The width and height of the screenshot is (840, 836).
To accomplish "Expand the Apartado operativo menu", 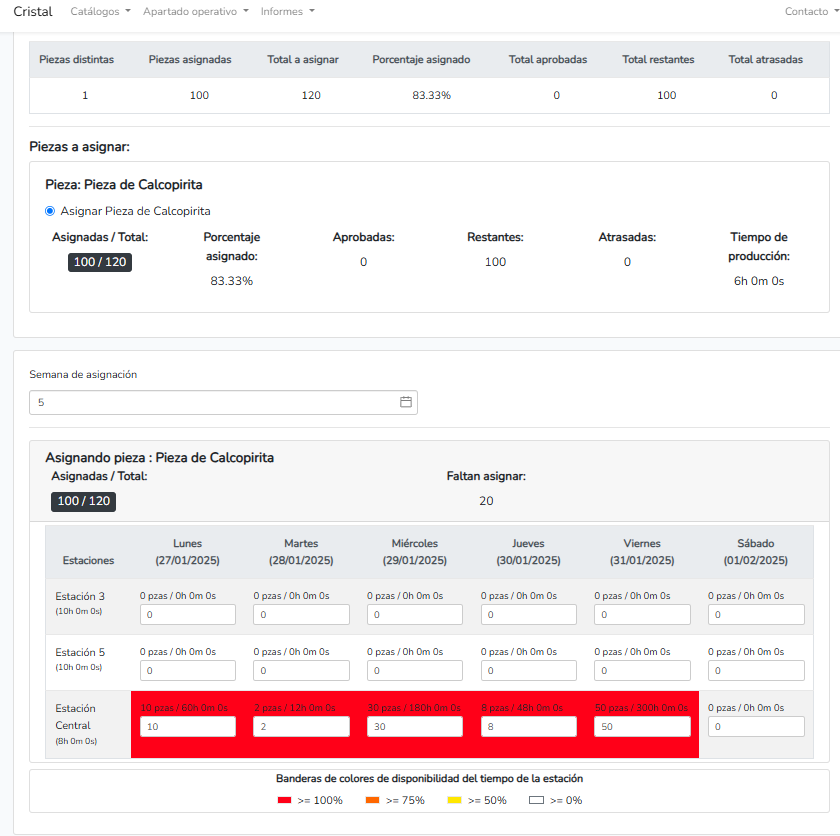I will (x=196, y=11).
